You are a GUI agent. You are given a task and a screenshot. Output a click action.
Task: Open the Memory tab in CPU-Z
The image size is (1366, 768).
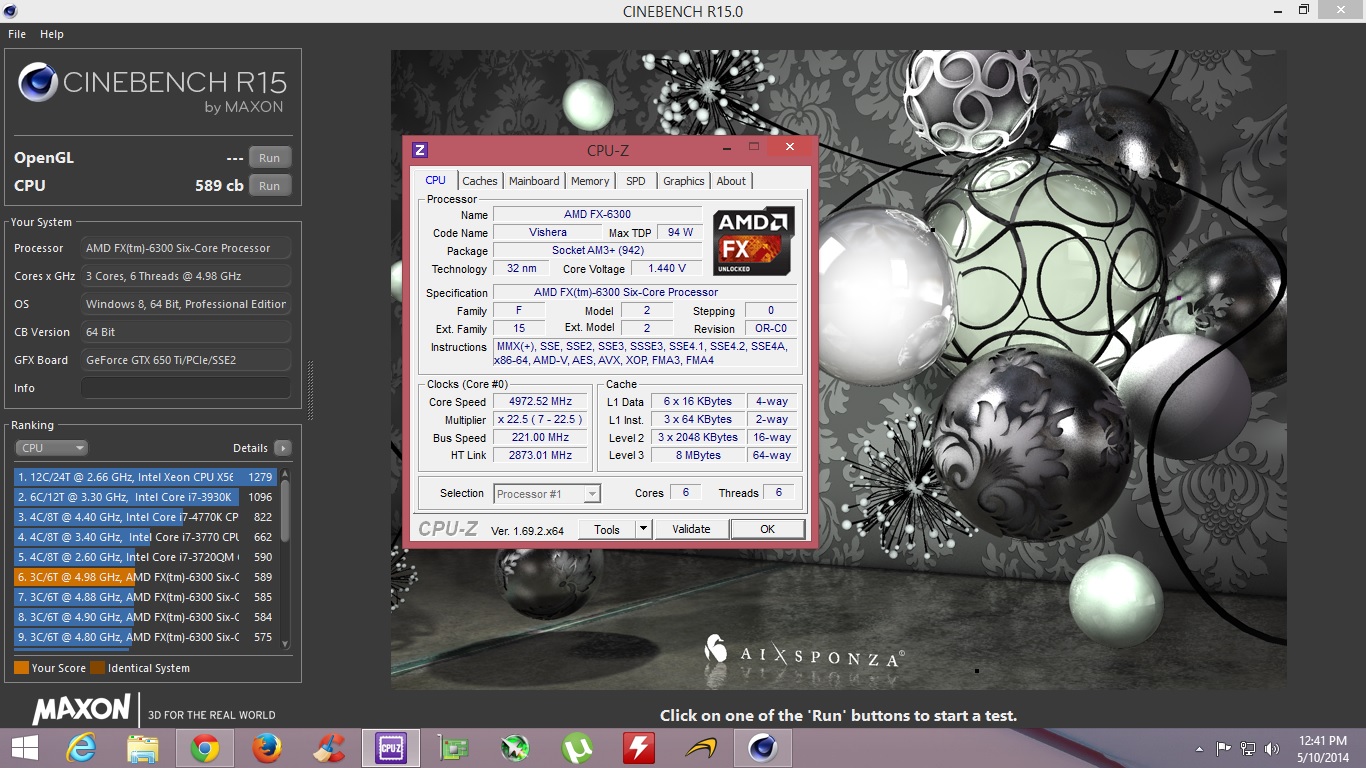(590, 181)
